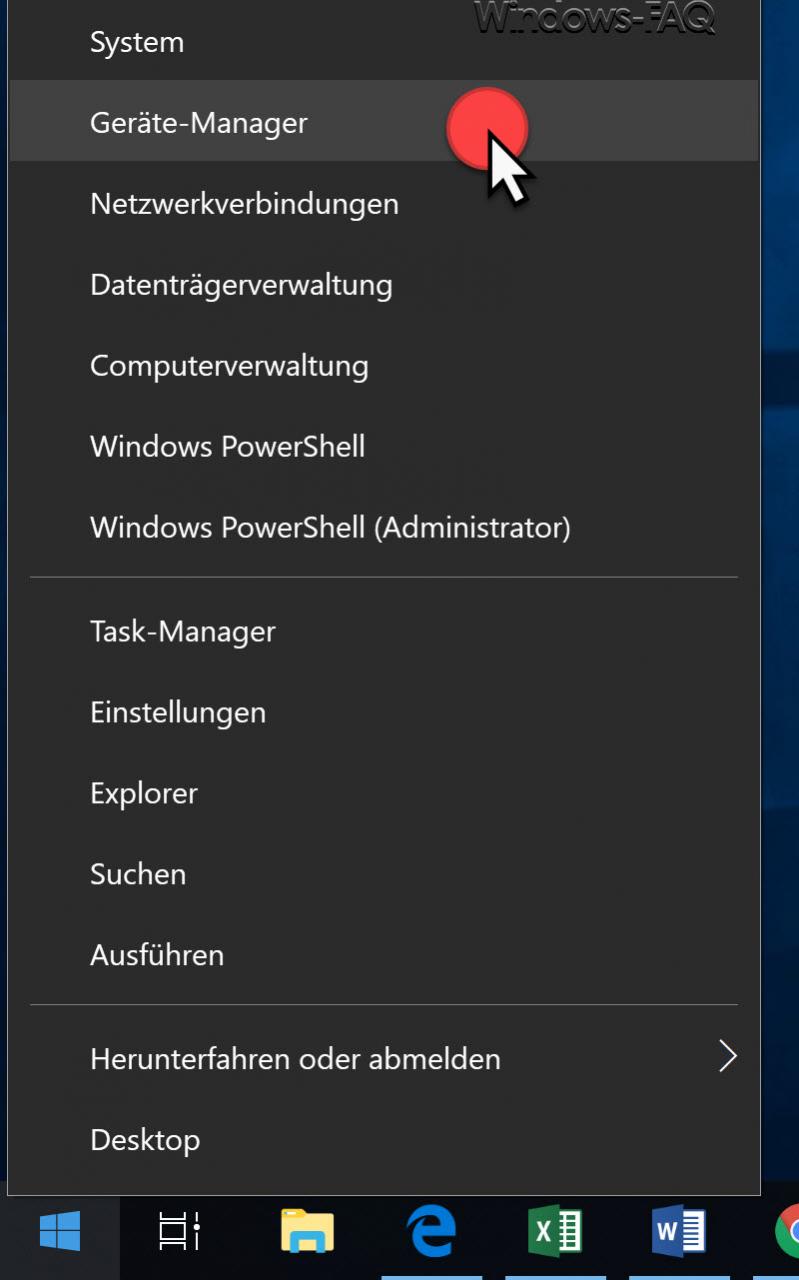Image resolution: width=799 pixels, height=1280 pixels.
Task: Choose Explorer menu entry
Action: 384,793
